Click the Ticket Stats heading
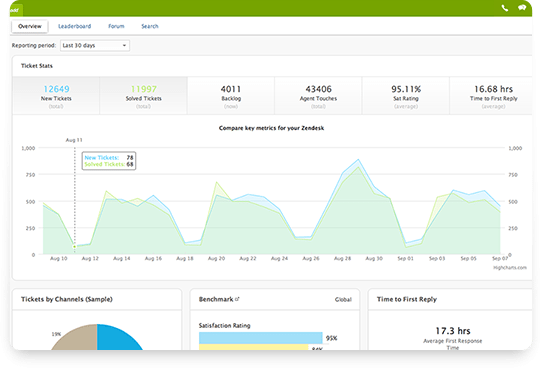This screenshot has height=369, width=540. tap(37, 66)
